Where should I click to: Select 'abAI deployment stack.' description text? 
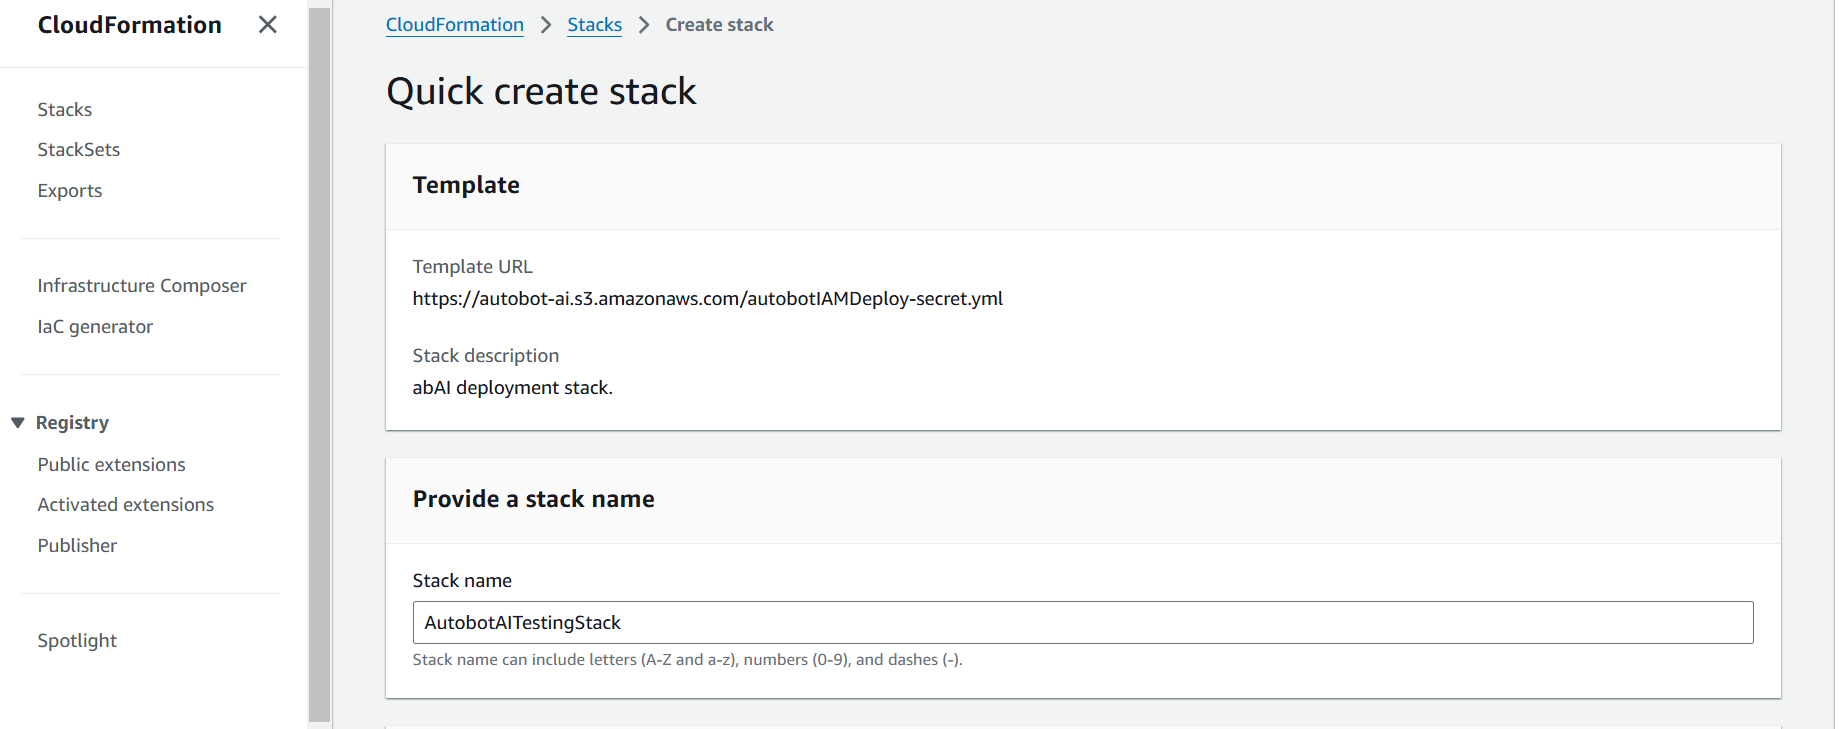513,388
